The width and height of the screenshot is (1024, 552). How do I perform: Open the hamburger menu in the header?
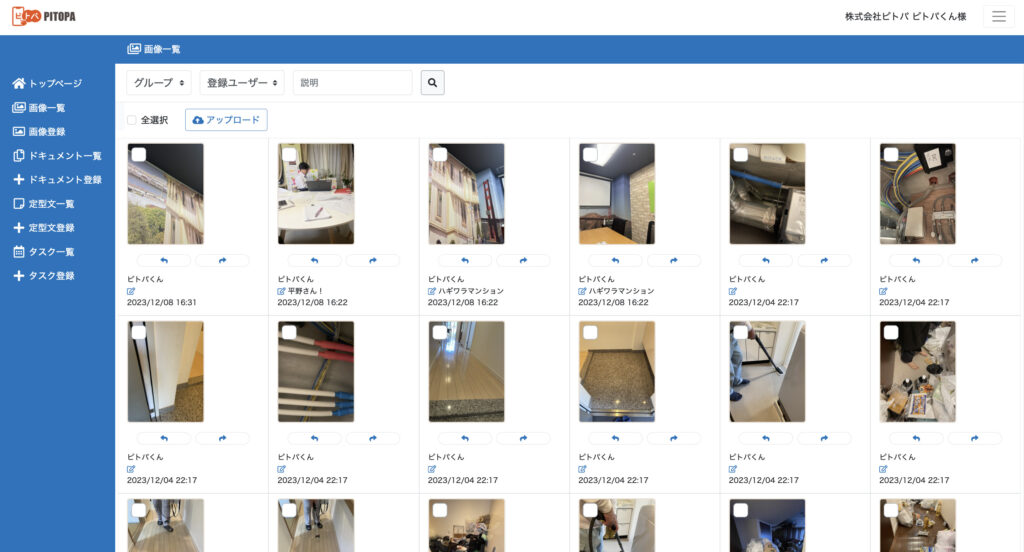click(x=999, y=16)
